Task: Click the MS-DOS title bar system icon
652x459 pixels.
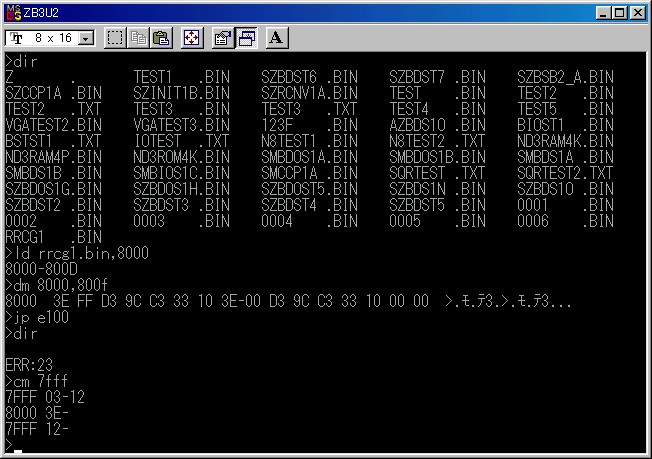Action: point(13,13)
